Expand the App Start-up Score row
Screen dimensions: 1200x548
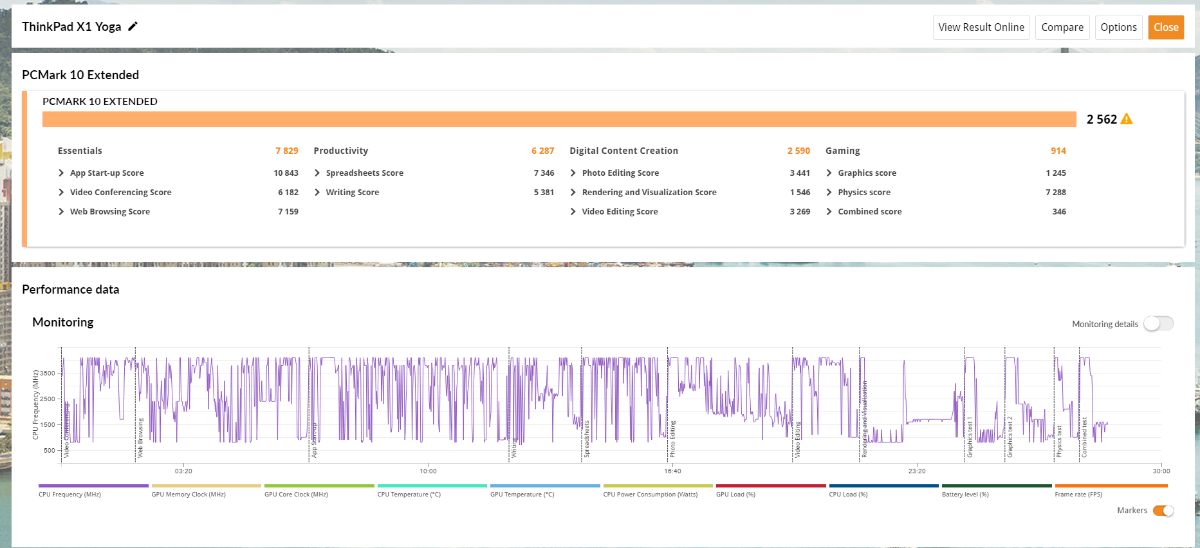point(62,173)
